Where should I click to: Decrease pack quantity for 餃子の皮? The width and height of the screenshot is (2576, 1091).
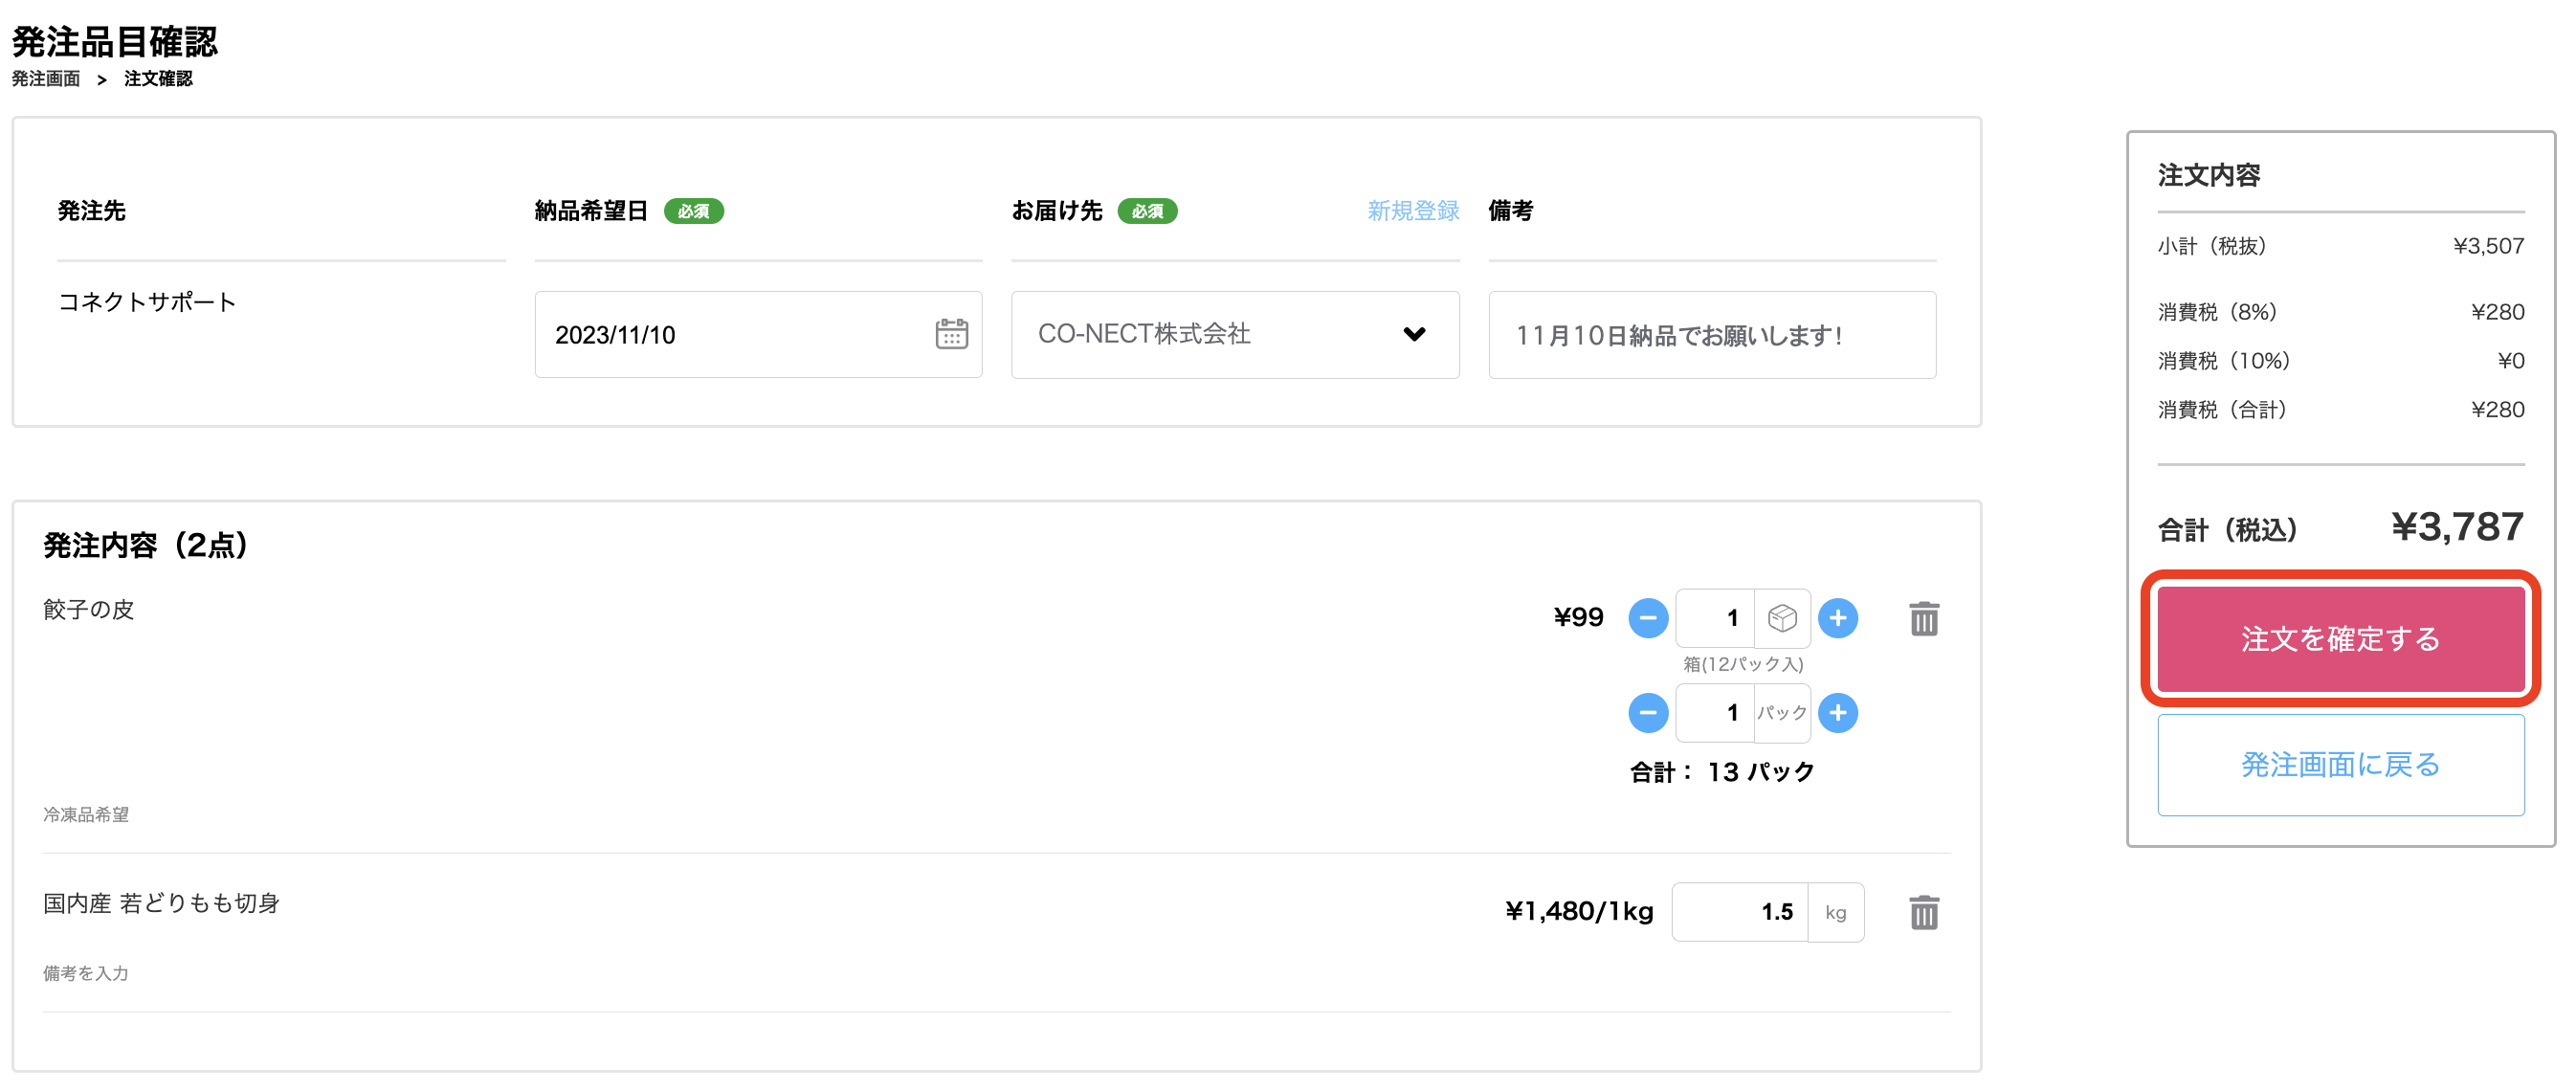1648,713
